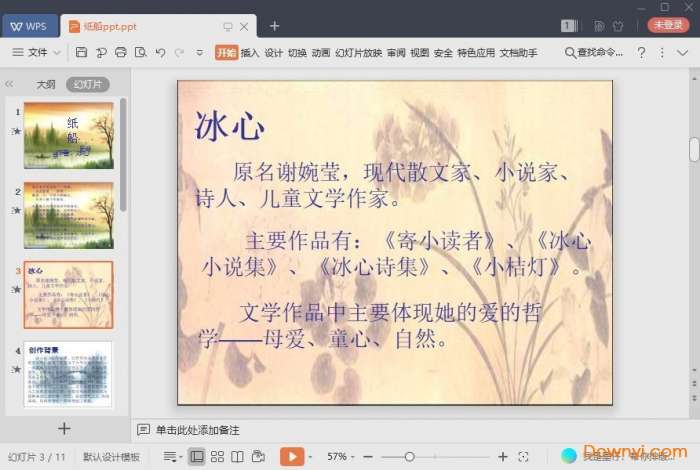Viewport: 700px width, 470px height.
Task: Open a new tab with plus button
Action: (275, 26)
